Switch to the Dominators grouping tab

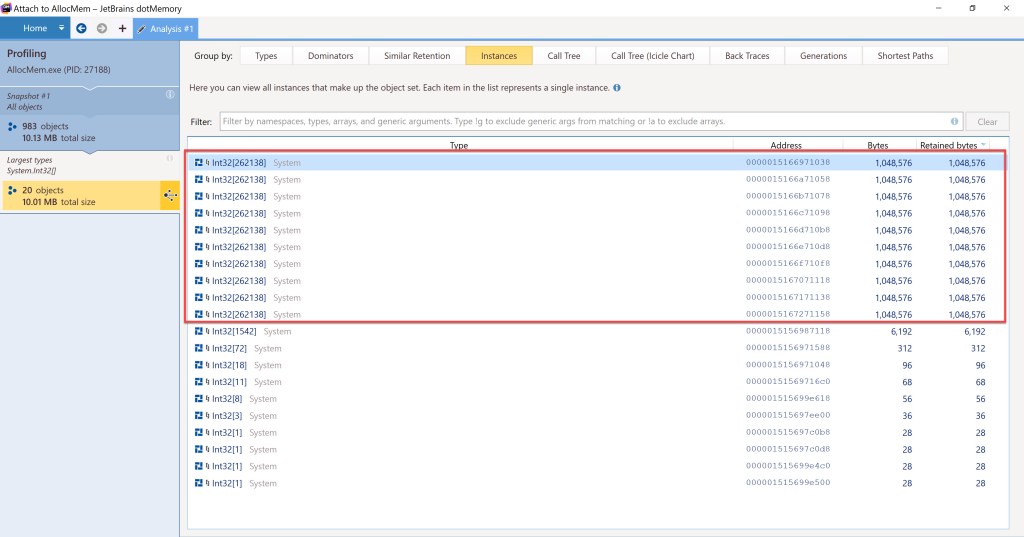tap(330, 56)
